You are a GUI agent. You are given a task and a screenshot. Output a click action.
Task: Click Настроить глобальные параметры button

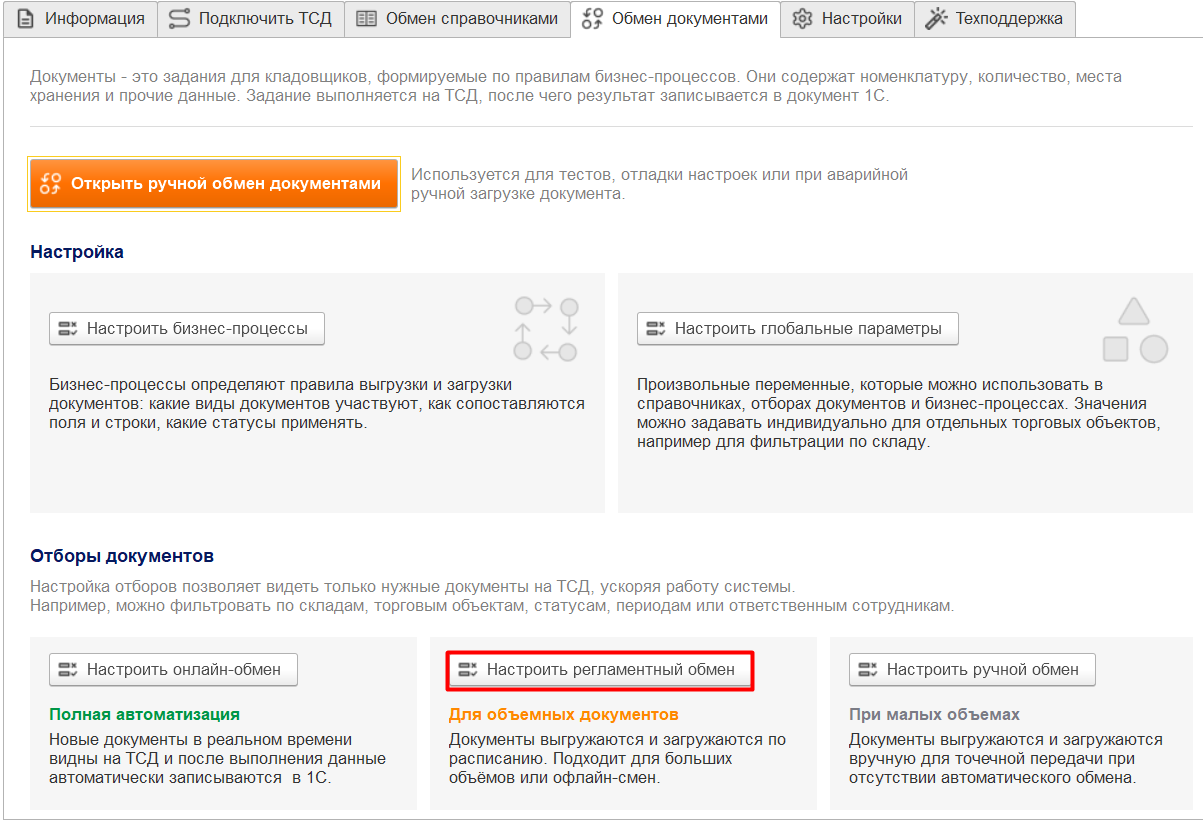797,328
